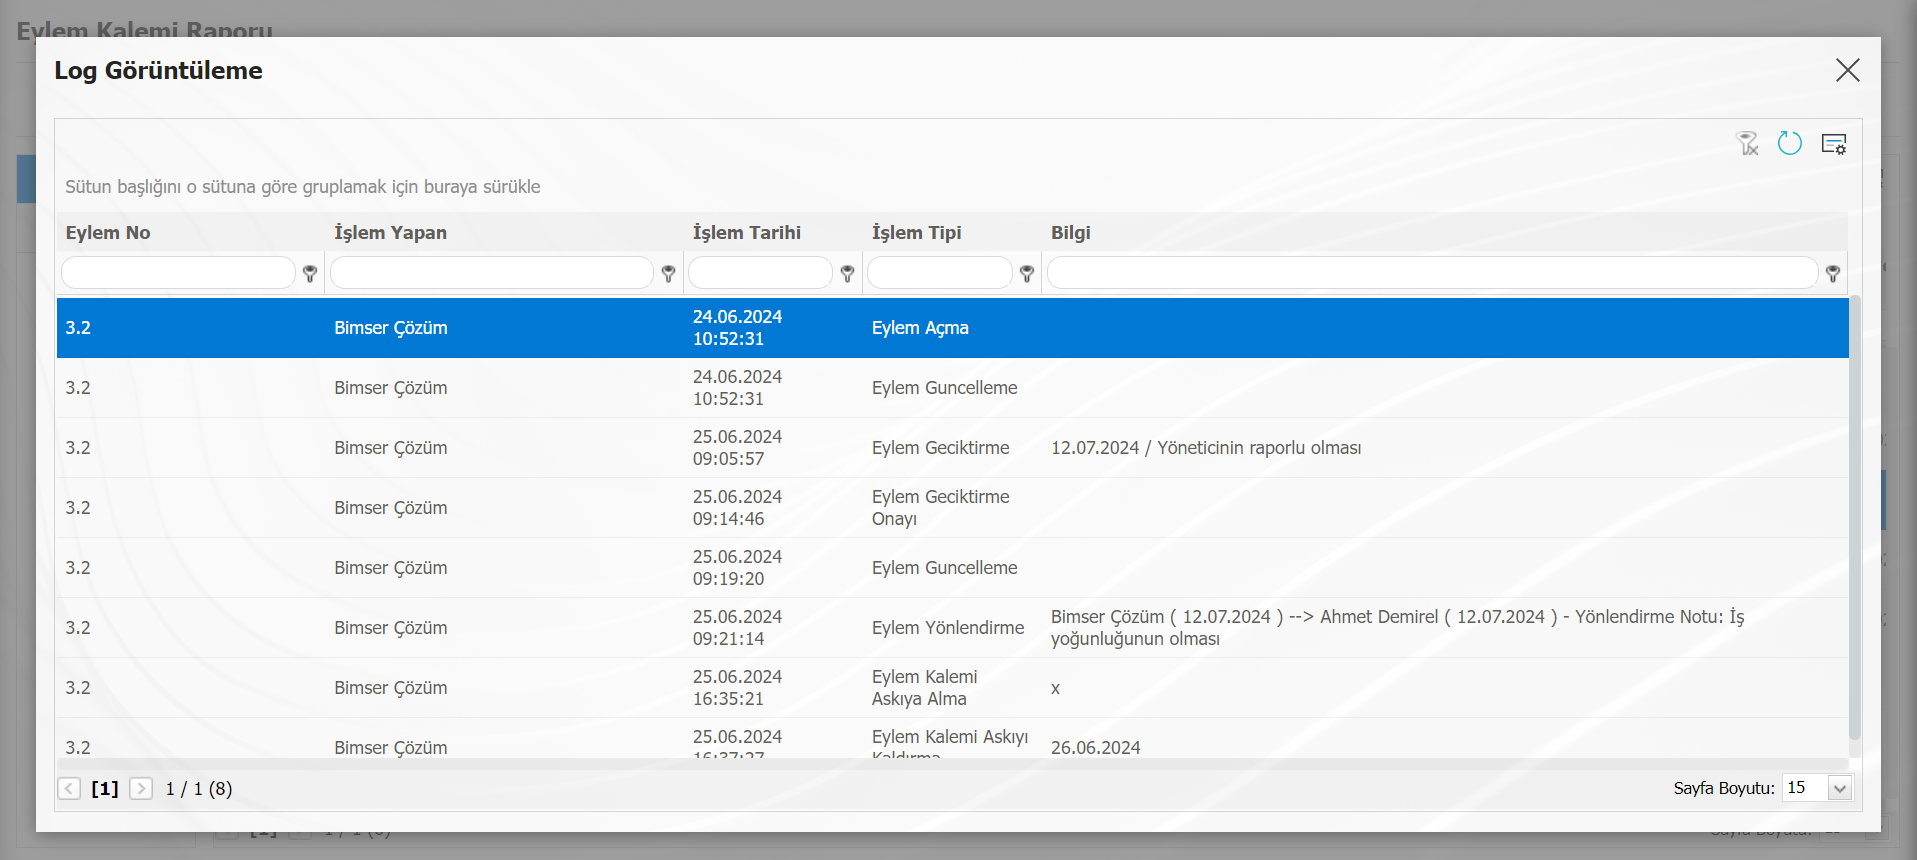
Task: Go to previous page arrow
Action: (x=69, y=789)
